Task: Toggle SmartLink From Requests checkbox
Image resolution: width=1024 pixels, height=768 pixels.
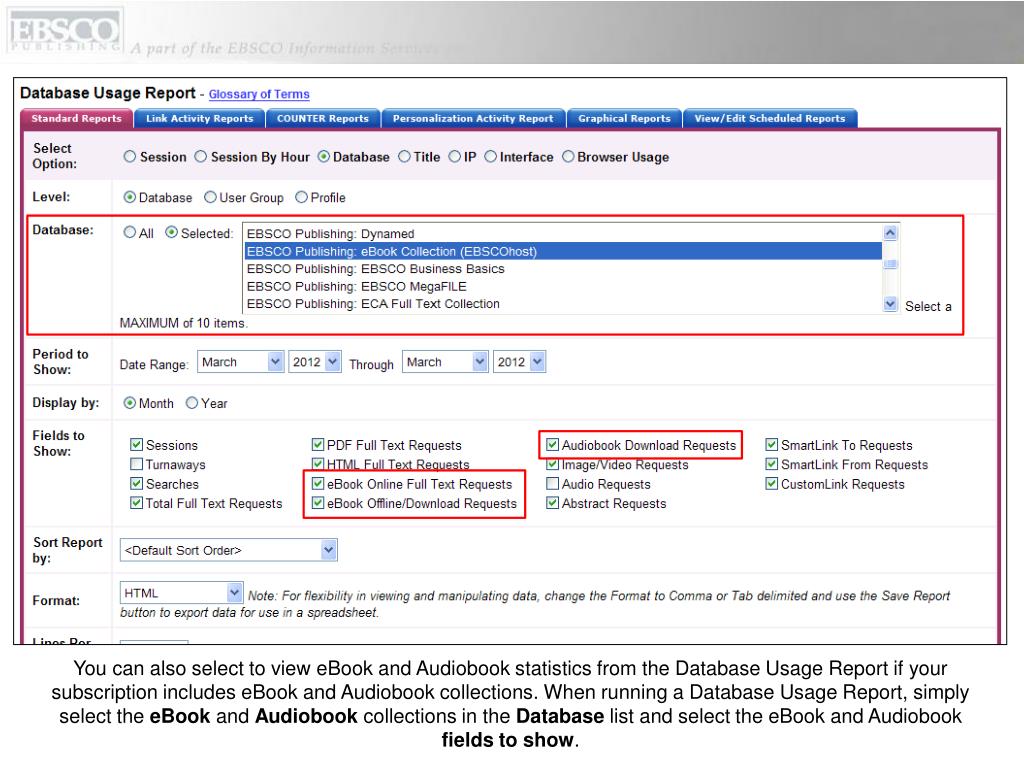Action: point(772,464)
